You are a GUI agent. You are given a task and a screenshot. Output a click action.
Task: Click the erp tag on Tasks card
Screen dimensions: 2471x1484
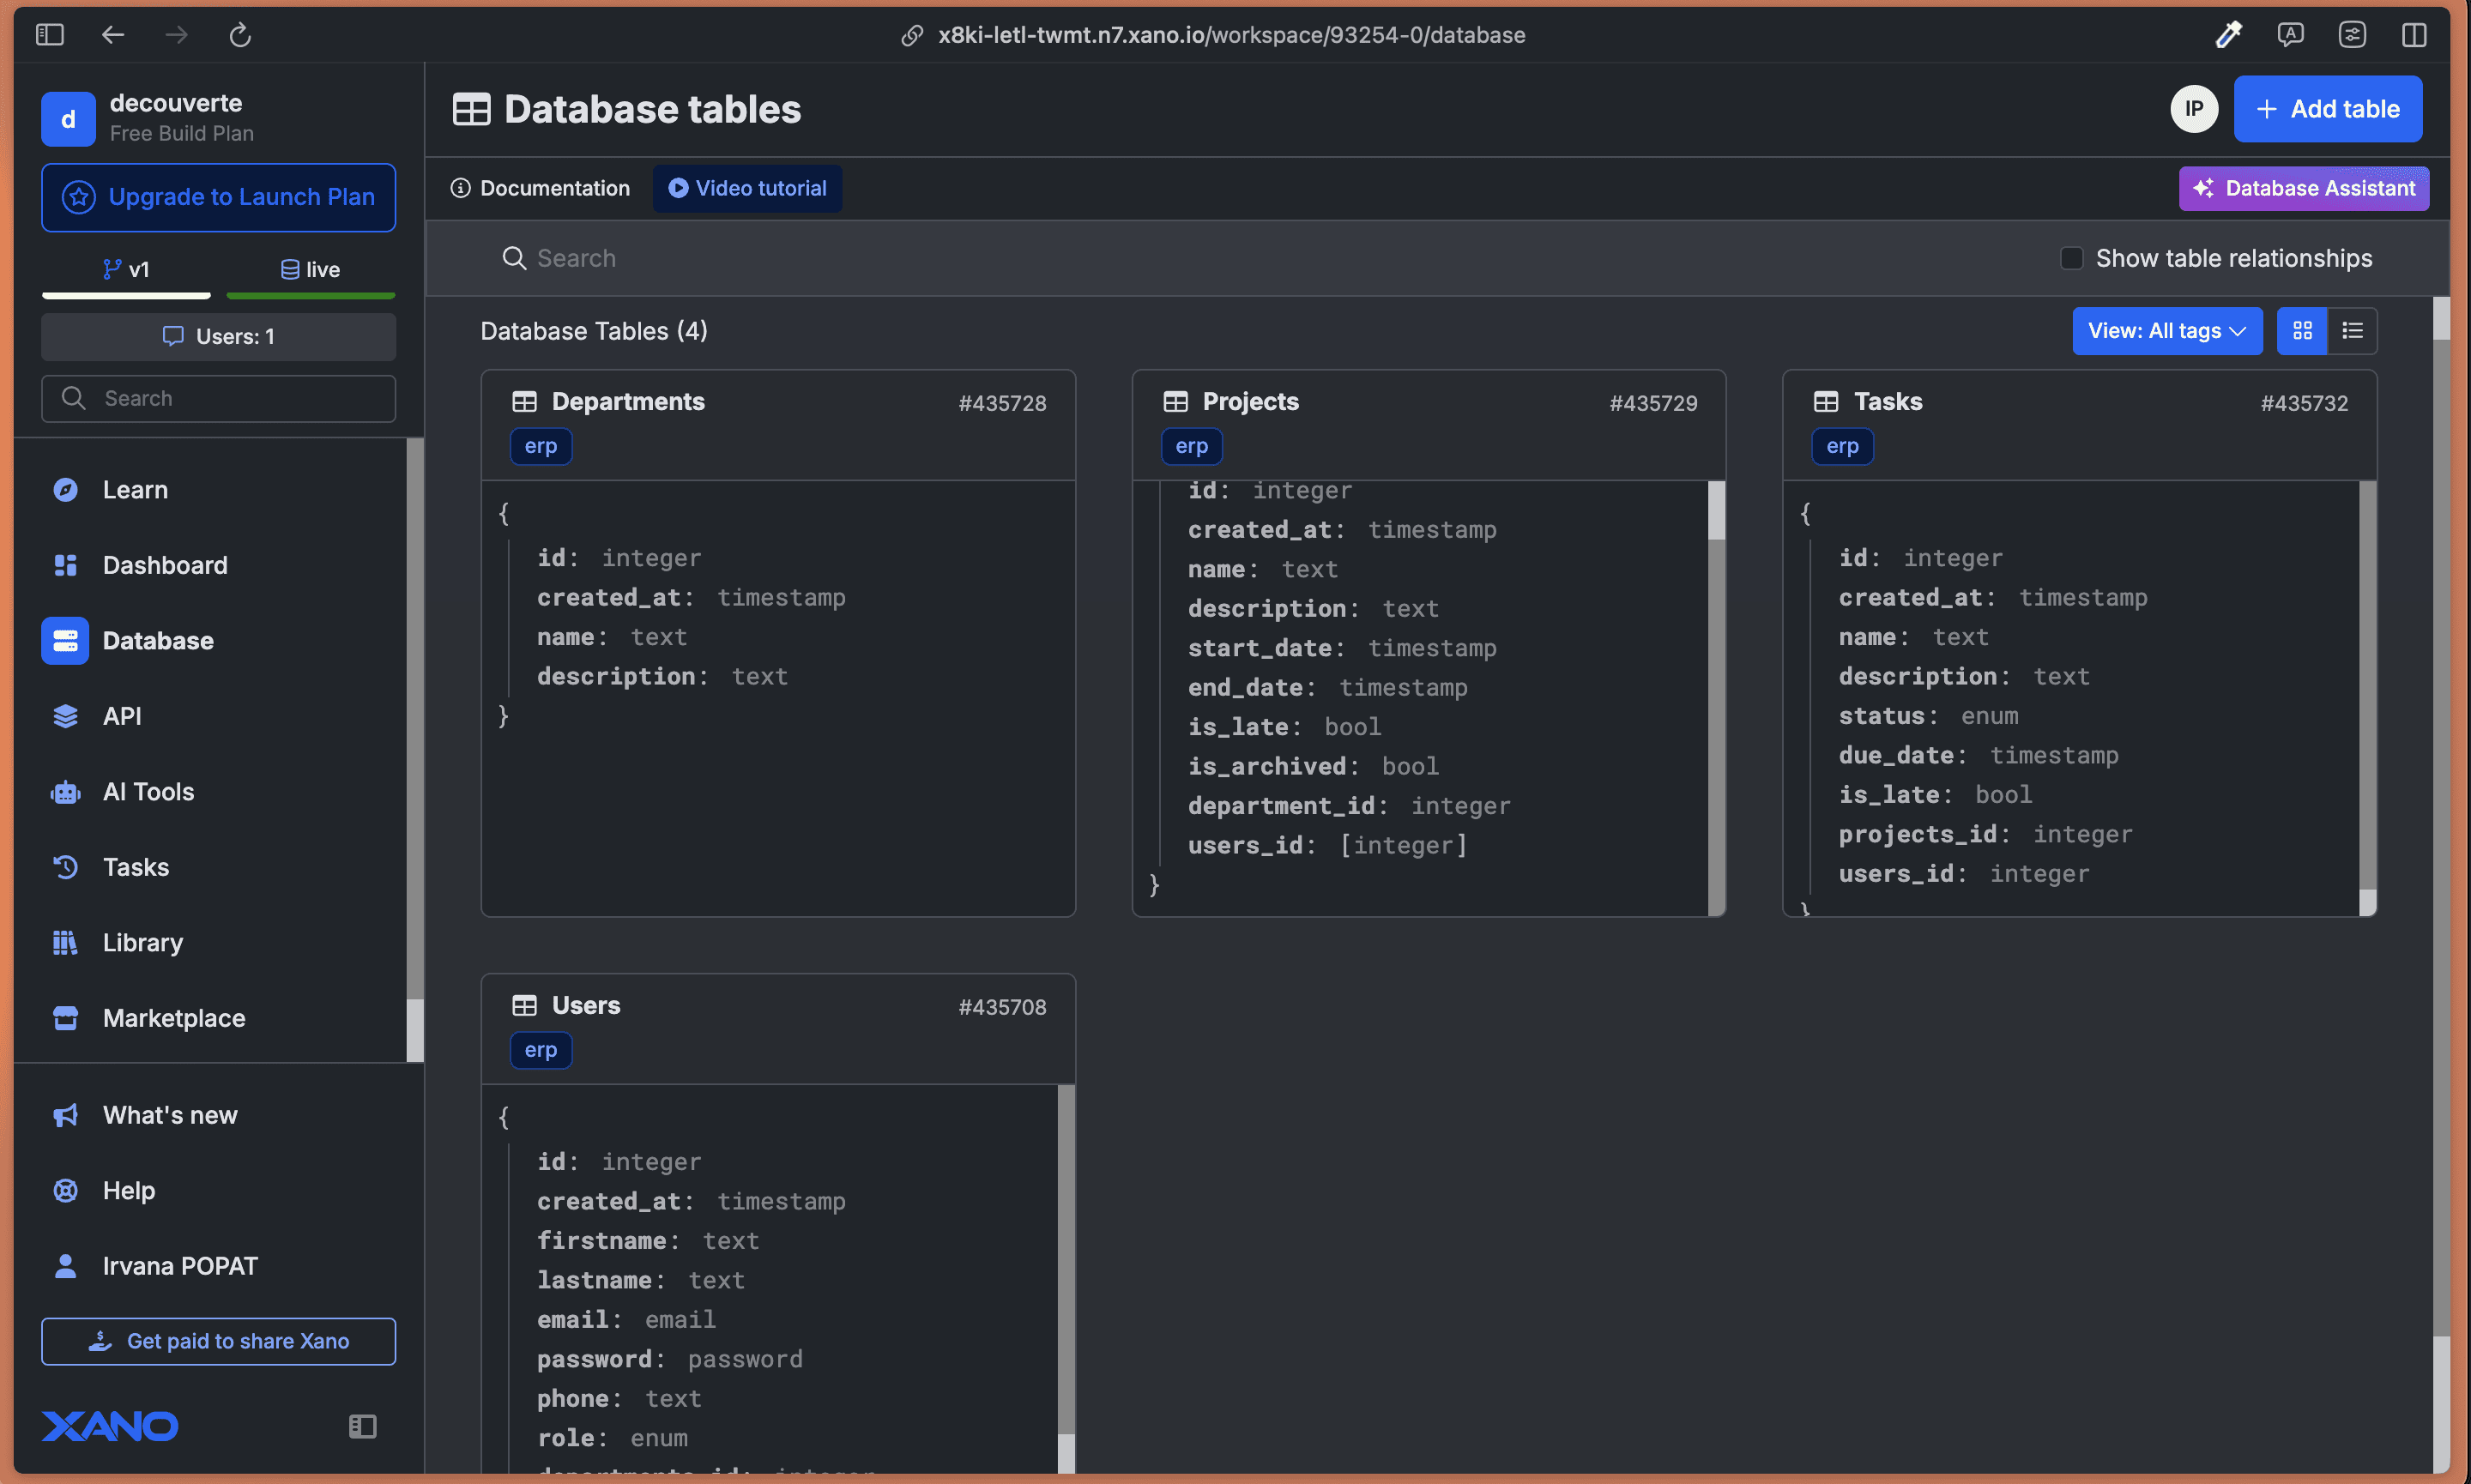tap(1842, 446)
